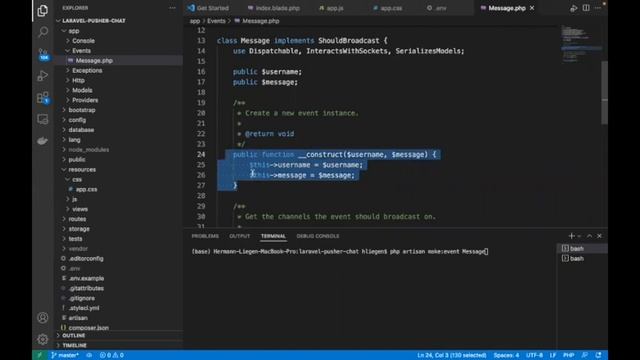
Task: Open composer.json in file tree
Action: (x=89, y=328)
